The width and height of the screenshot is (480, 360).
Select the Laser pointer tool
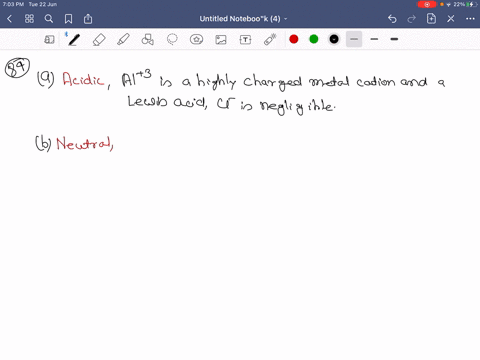[x=270, y=40]
